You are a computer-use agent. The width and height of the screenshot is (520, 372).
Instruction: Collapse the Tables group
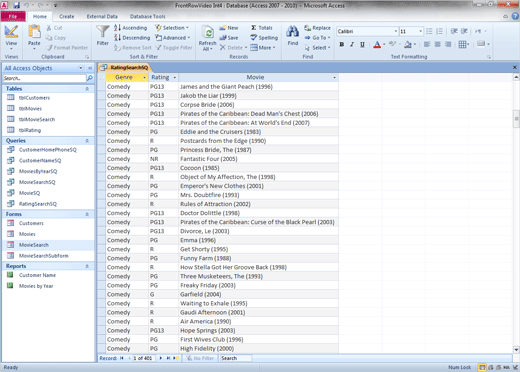(x=87, y=89)
